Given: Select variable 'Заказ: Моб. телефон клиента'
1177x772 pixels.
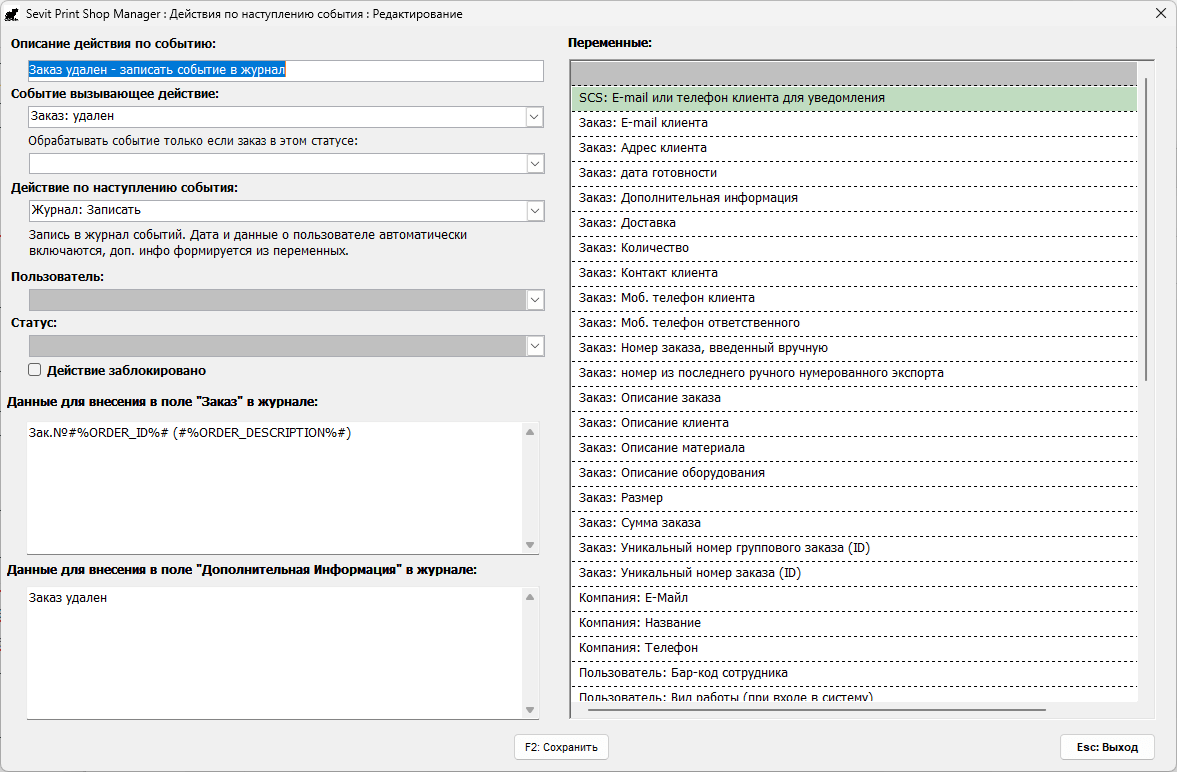Looking at the screenshot, I should (854, 298).
